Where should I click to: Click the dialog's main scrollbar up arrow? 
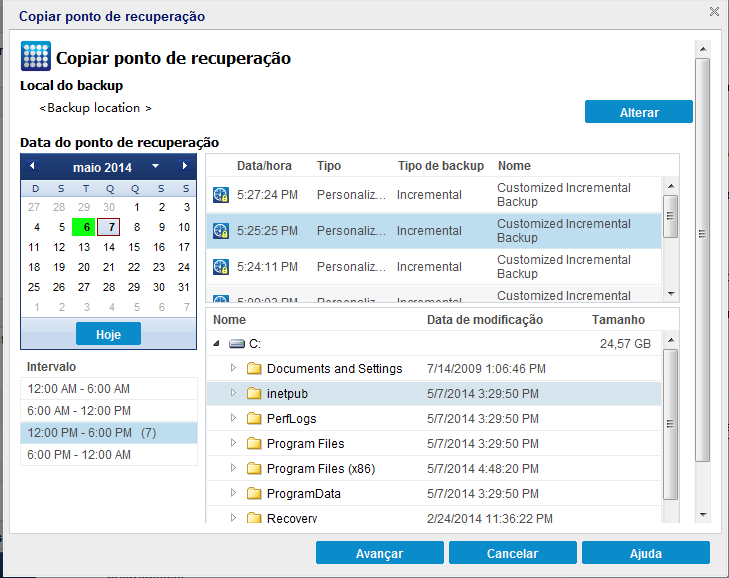point(703,49)
